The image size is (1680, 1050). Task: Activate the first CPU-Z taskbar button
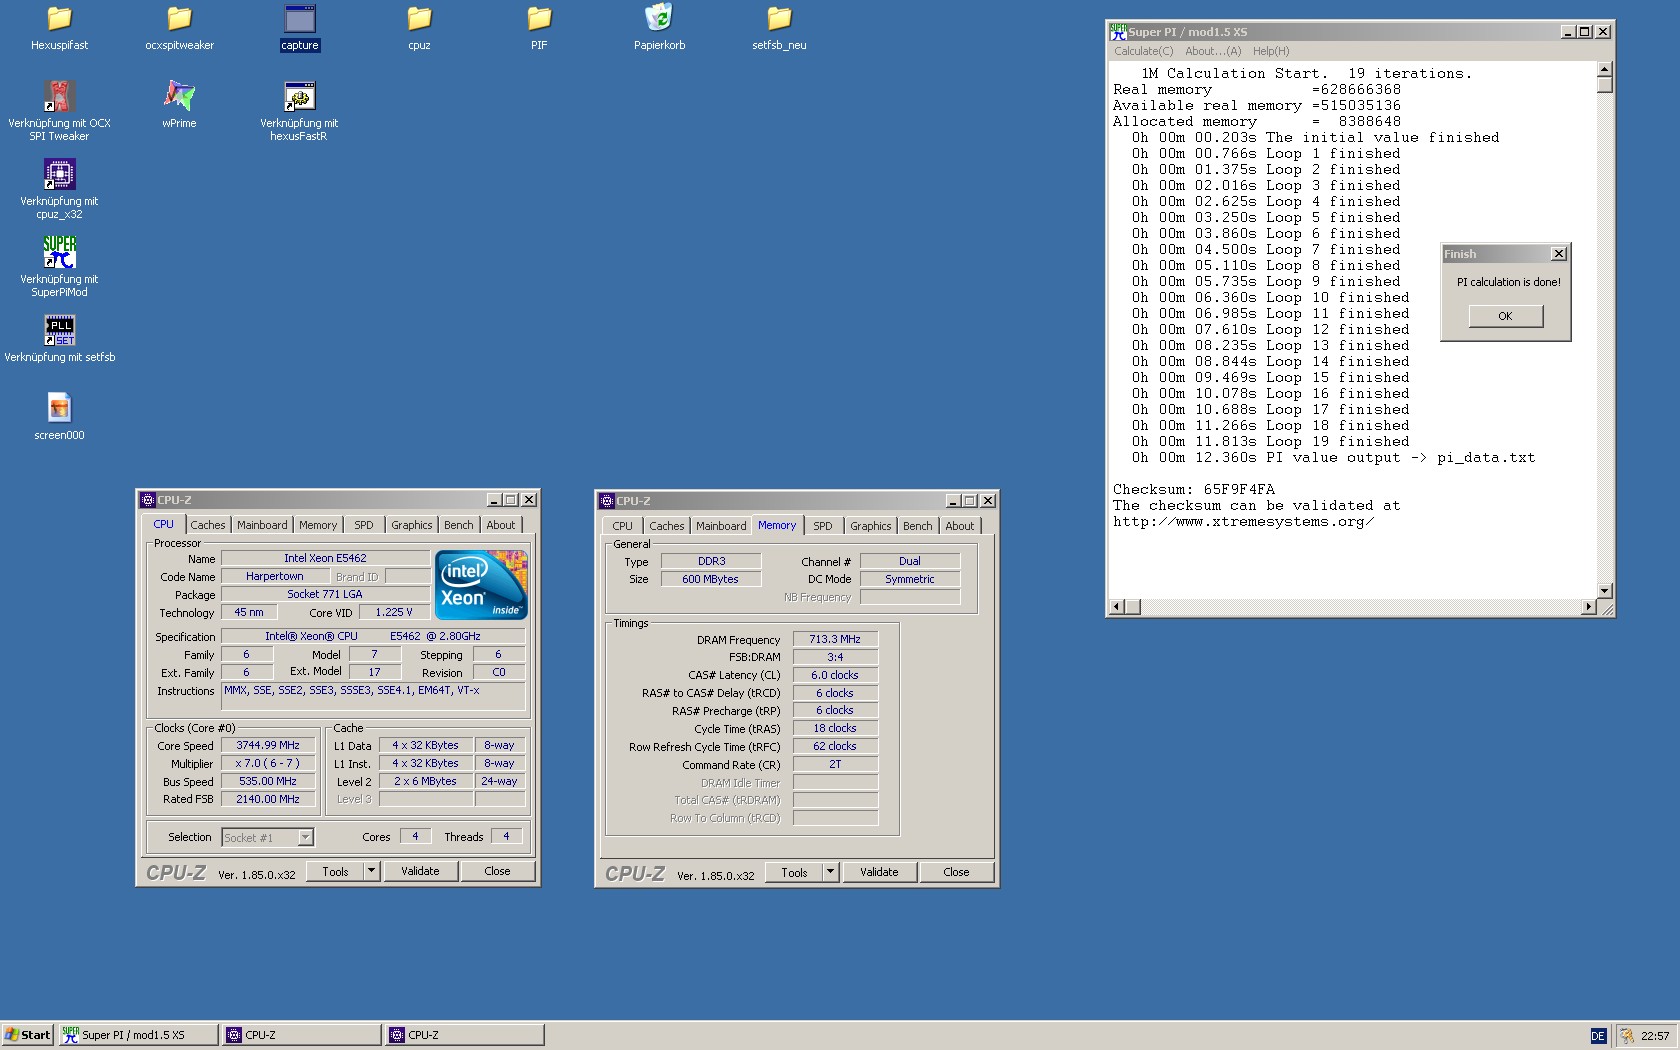[301, 1035]
